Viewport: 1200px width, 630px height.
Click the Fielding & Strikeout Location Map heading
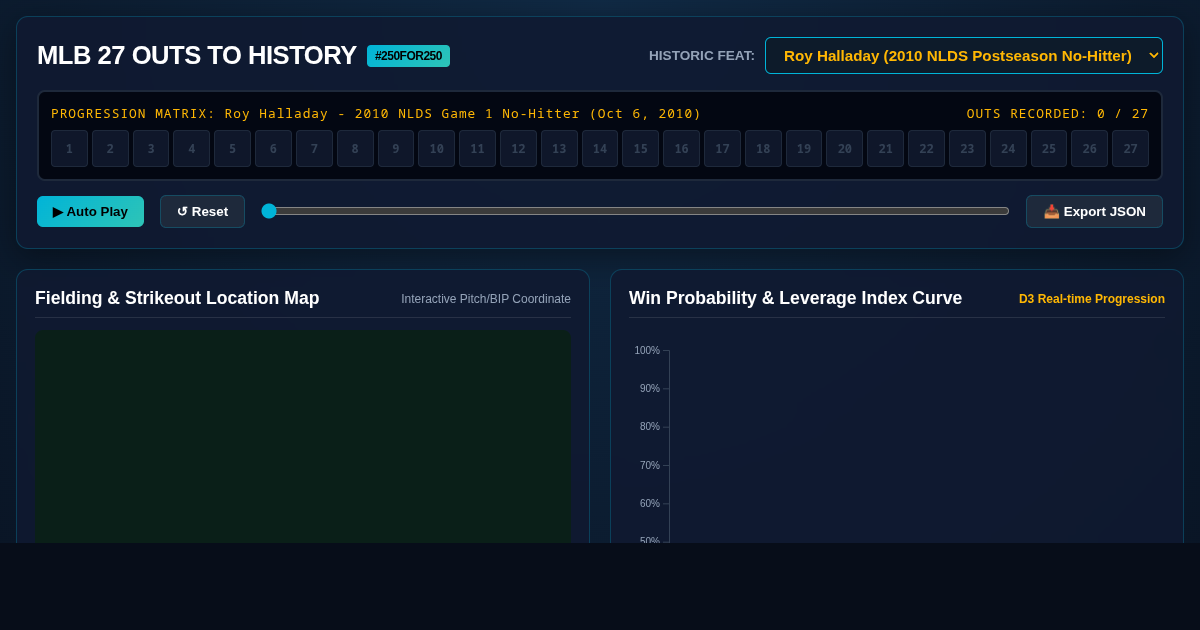pos(177,298)
